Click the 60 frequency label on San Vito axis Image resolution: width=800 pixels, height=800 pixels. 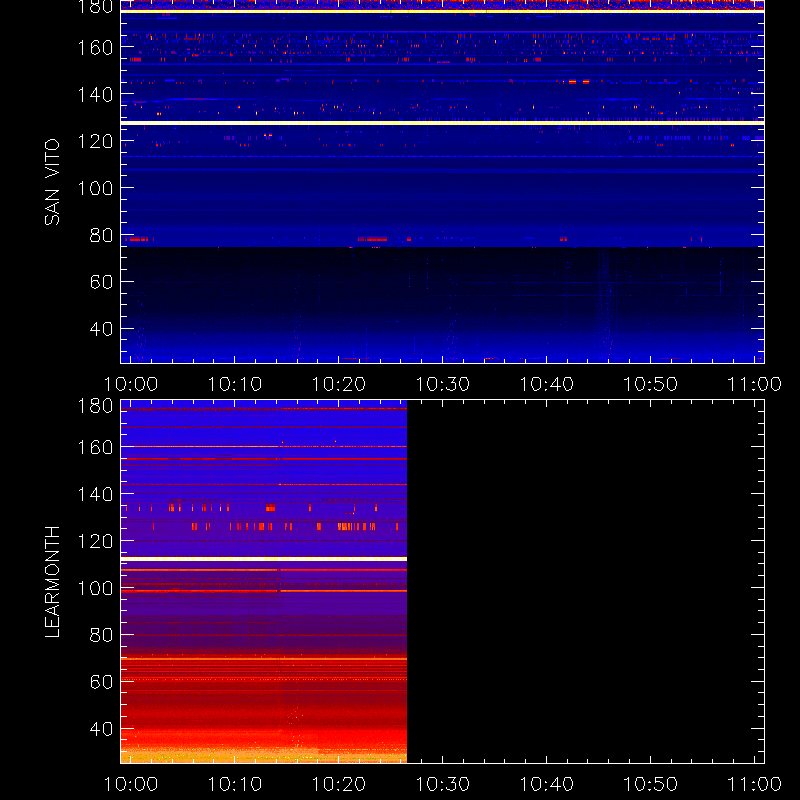coord(101,282)
